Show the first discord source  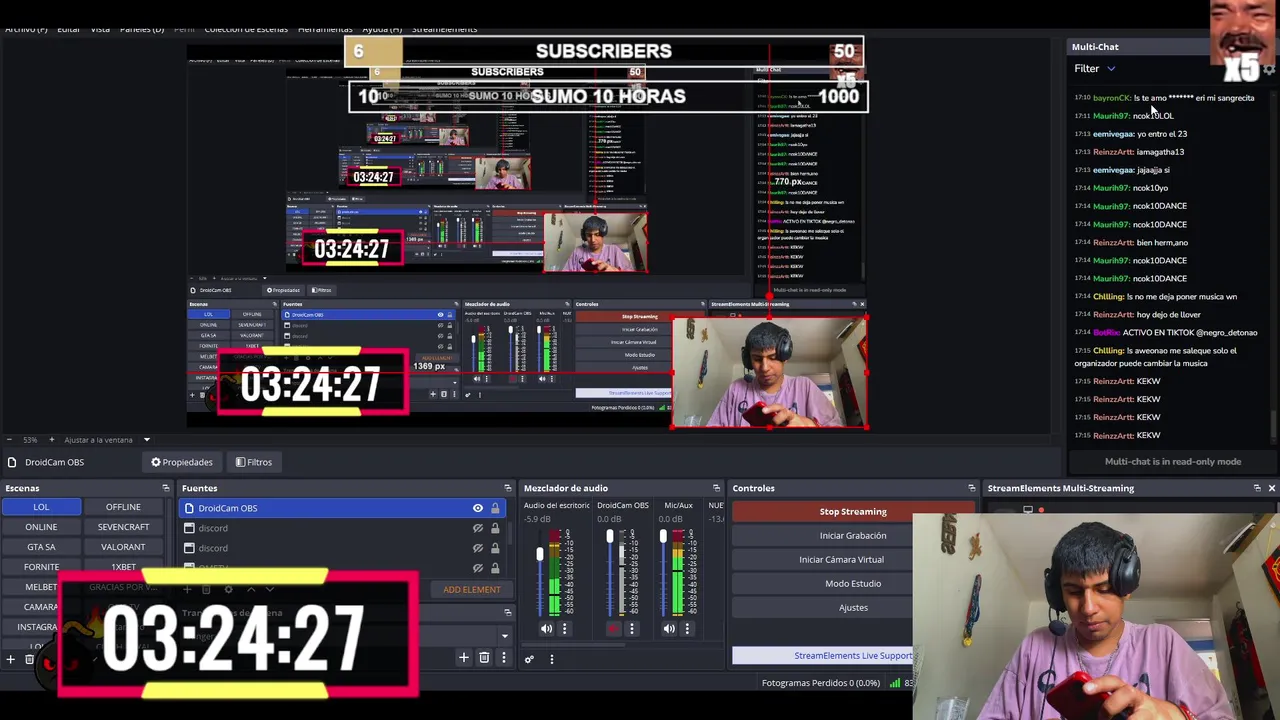coord(478,528)
